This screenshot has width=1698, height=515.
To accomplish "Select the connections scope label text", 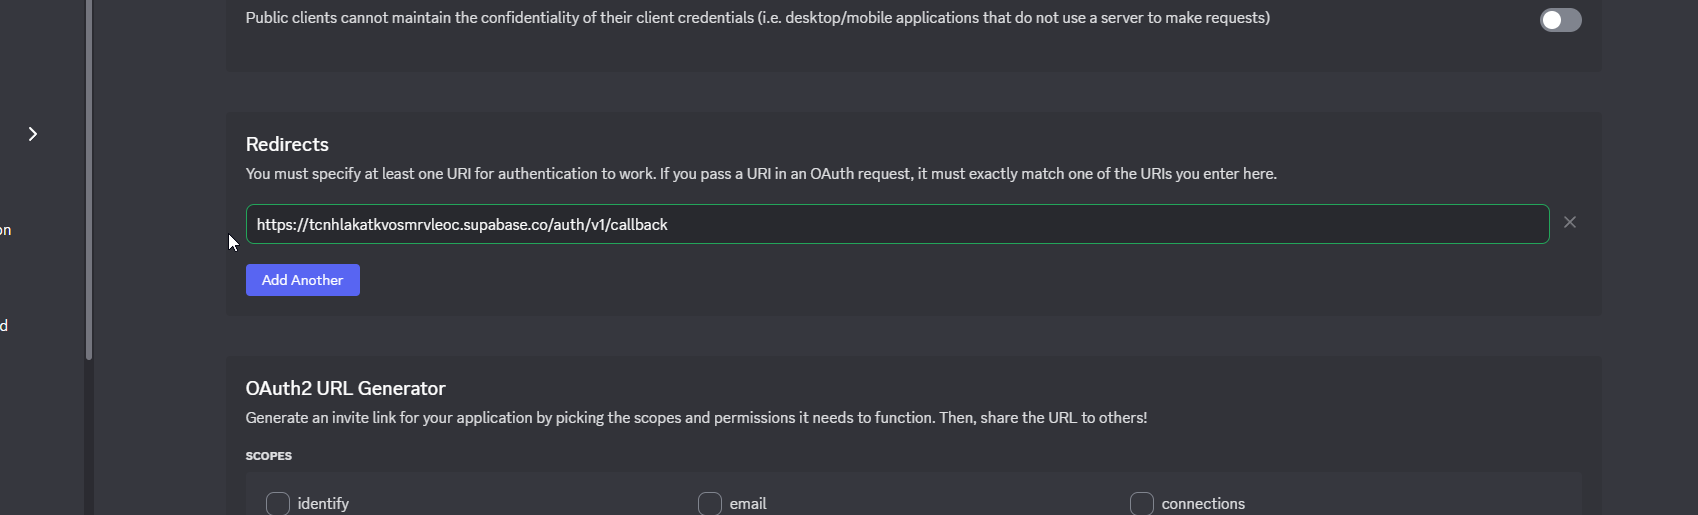I will 1203,504.
